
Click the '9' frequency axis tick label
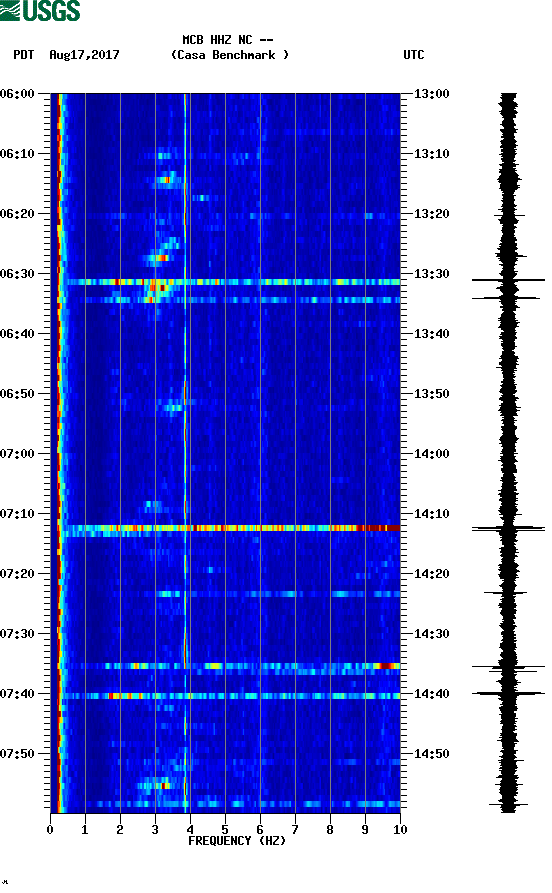coord(365,830)
